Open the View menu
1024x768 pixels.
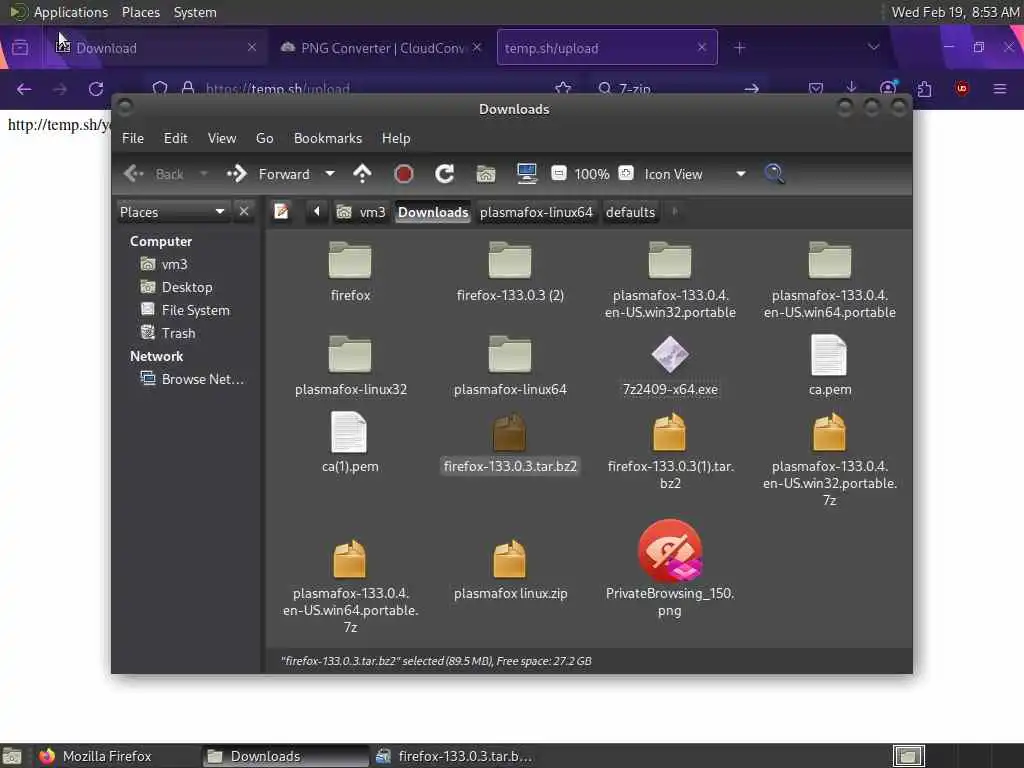(x=222, y=138)
